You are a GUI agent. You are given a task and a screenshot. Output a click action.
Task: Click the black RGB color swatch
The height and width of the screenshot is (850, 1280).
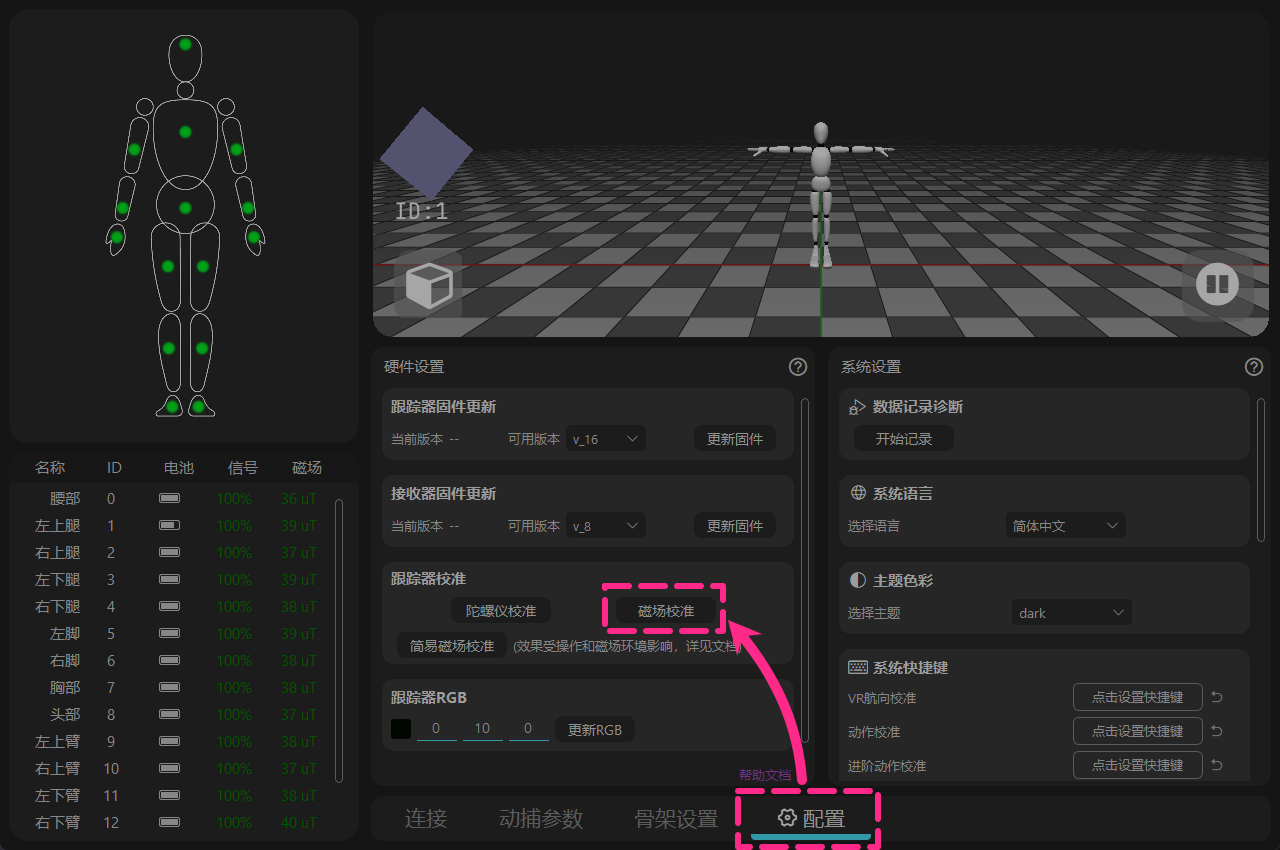coord(401,729)
